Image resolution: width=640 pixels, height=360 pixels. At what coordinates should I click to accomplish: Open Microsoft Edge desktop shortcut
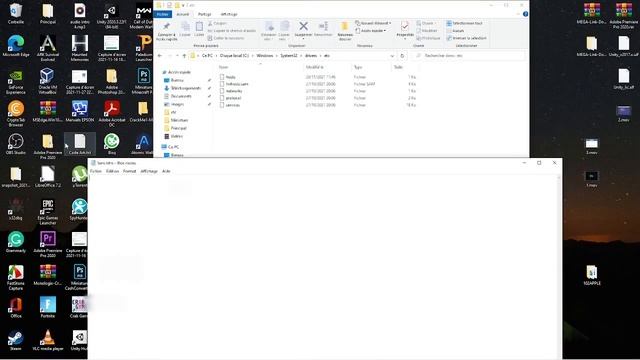[x=16, y=46]
